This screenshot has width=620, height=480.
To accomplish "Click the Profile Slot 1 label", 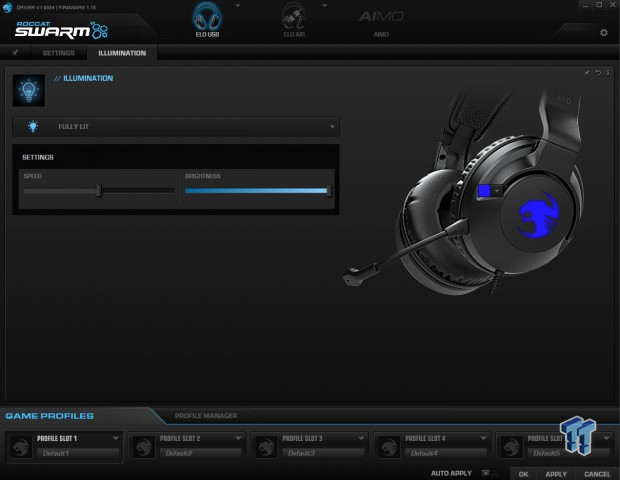I will (x=57, y=438).
